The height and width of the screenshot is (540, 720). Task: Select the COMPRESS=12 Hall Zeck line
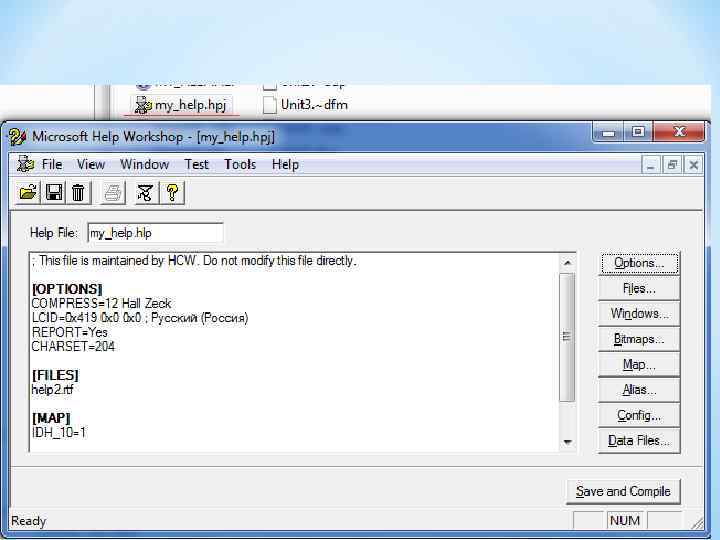coord(101,304)
